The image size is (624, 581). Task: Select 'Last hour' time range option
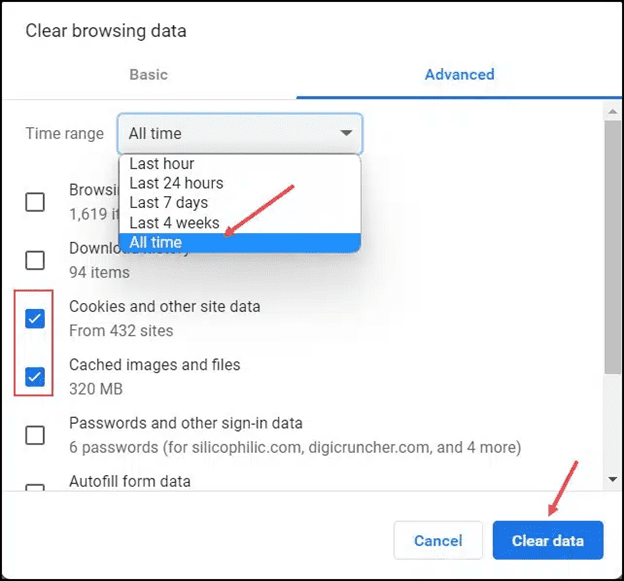(x=162, y=164)
